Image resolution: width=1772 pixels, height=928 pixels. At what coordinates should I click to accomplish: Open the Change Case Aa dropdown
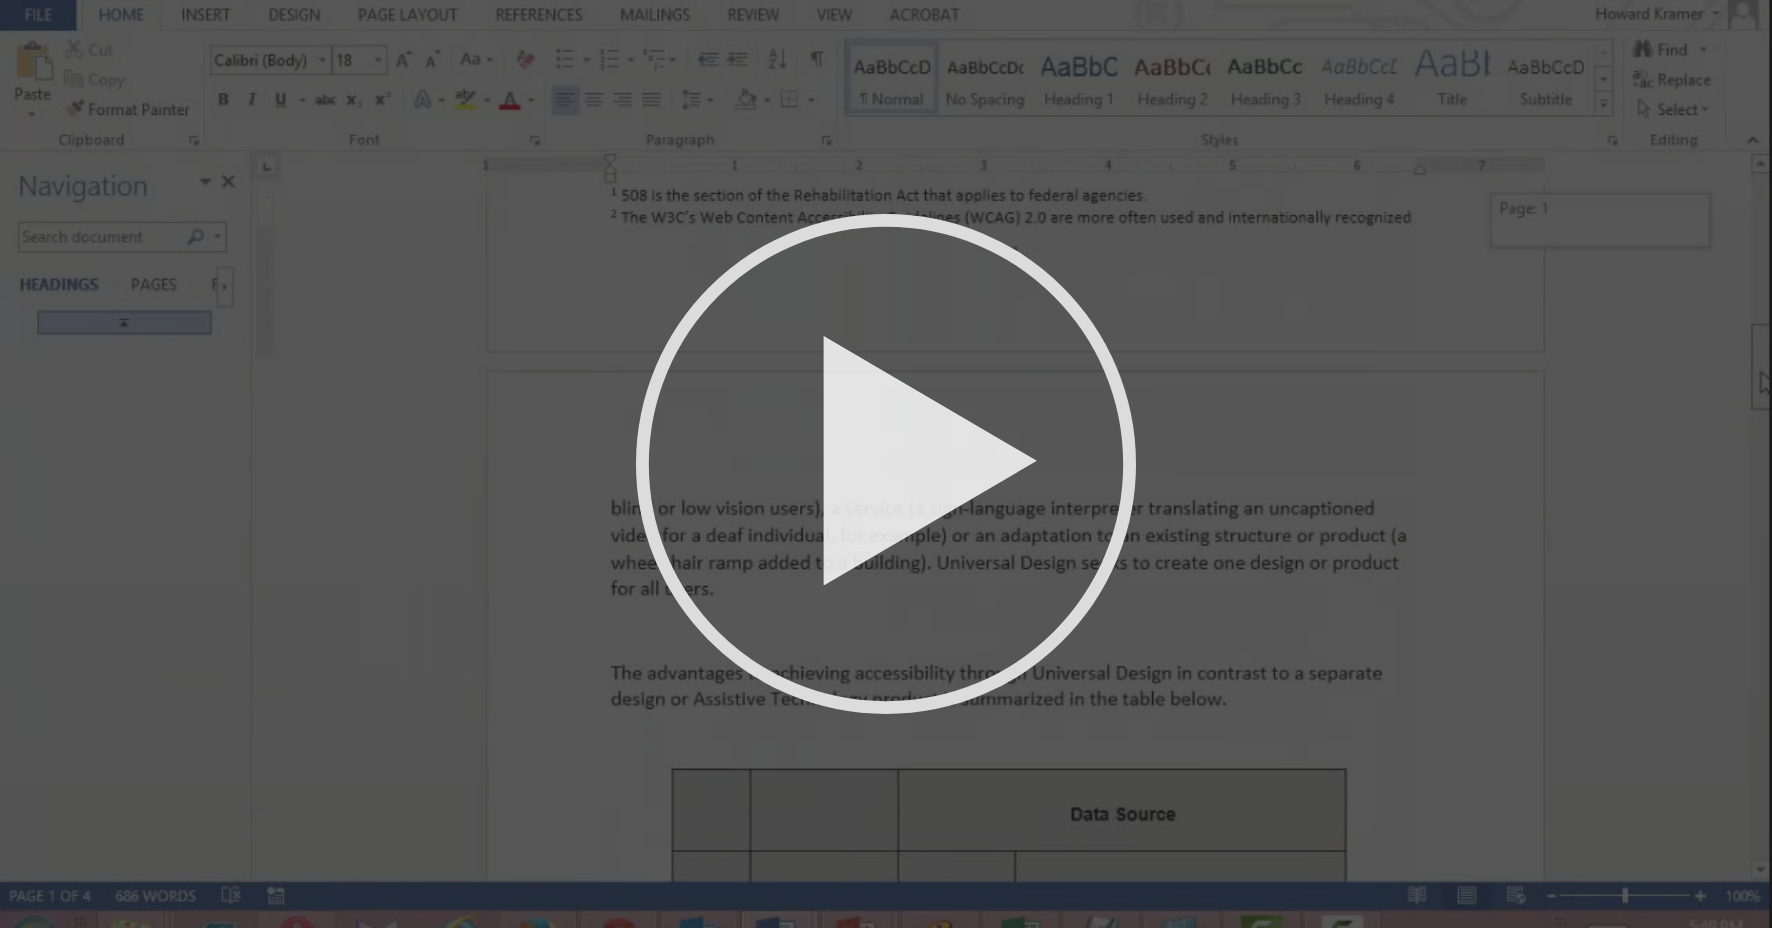[x=476, y=60]
